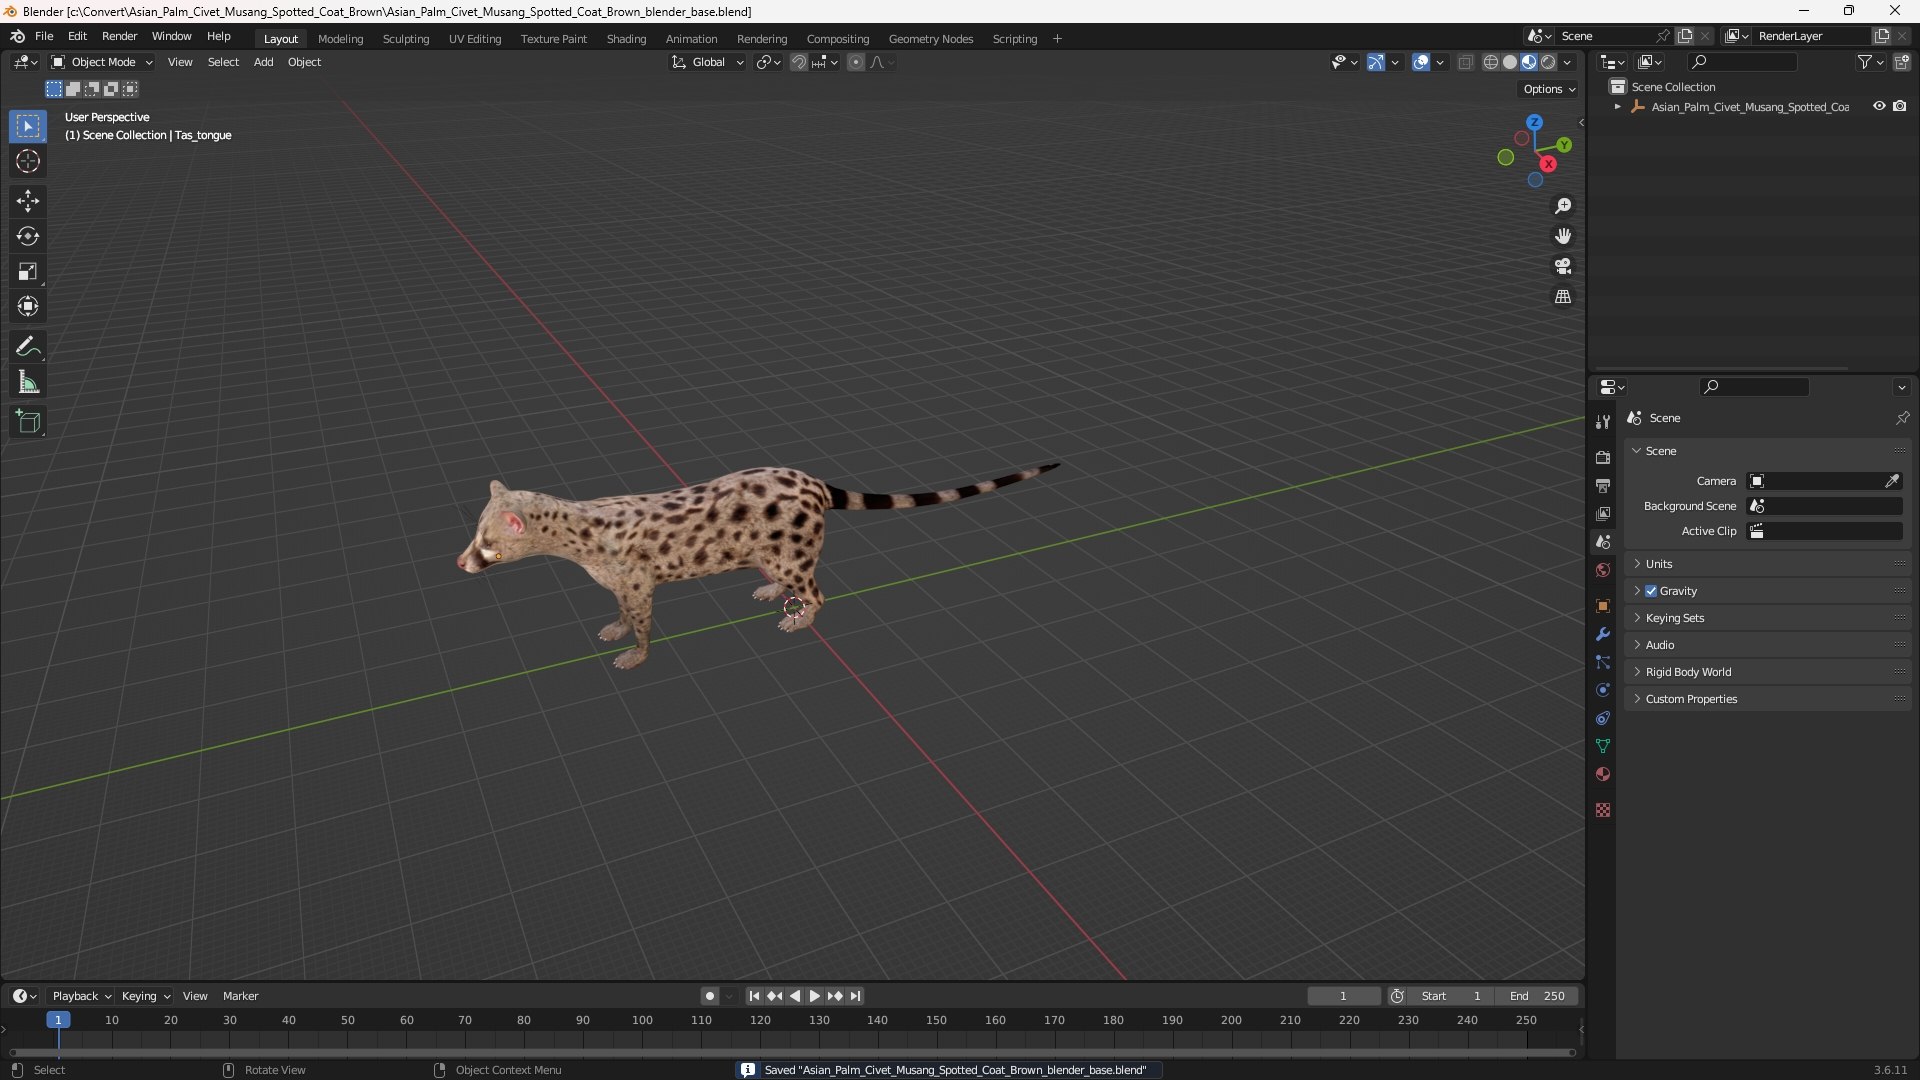Jump to the timeline end frame button
The height and width of the screenshot is (1080, 1920).
[855, 996]
